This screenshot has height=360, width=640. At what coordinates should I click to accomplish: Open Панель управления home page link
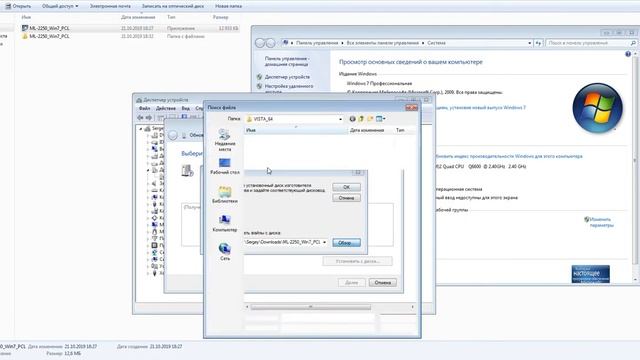pyautogui.click(x=286, y=61)
